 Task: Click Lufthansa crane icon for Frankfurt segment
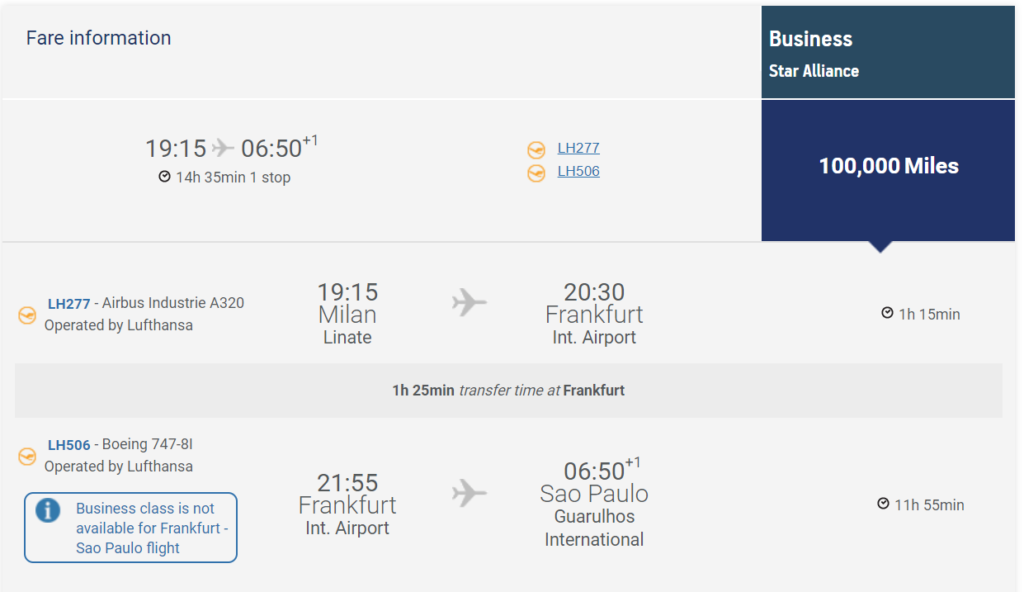[27, 456]
